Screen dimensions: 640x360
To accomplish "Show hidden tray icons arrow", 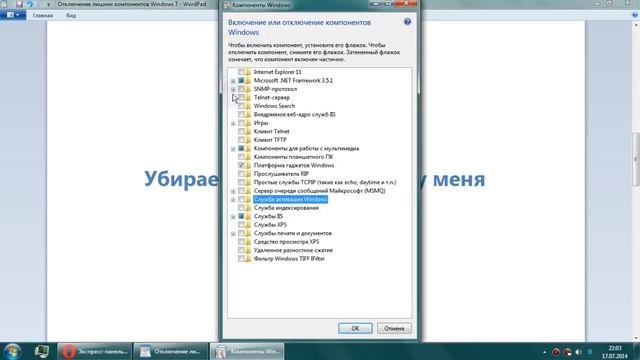I will pyautogui.click(x=544, y=352).
